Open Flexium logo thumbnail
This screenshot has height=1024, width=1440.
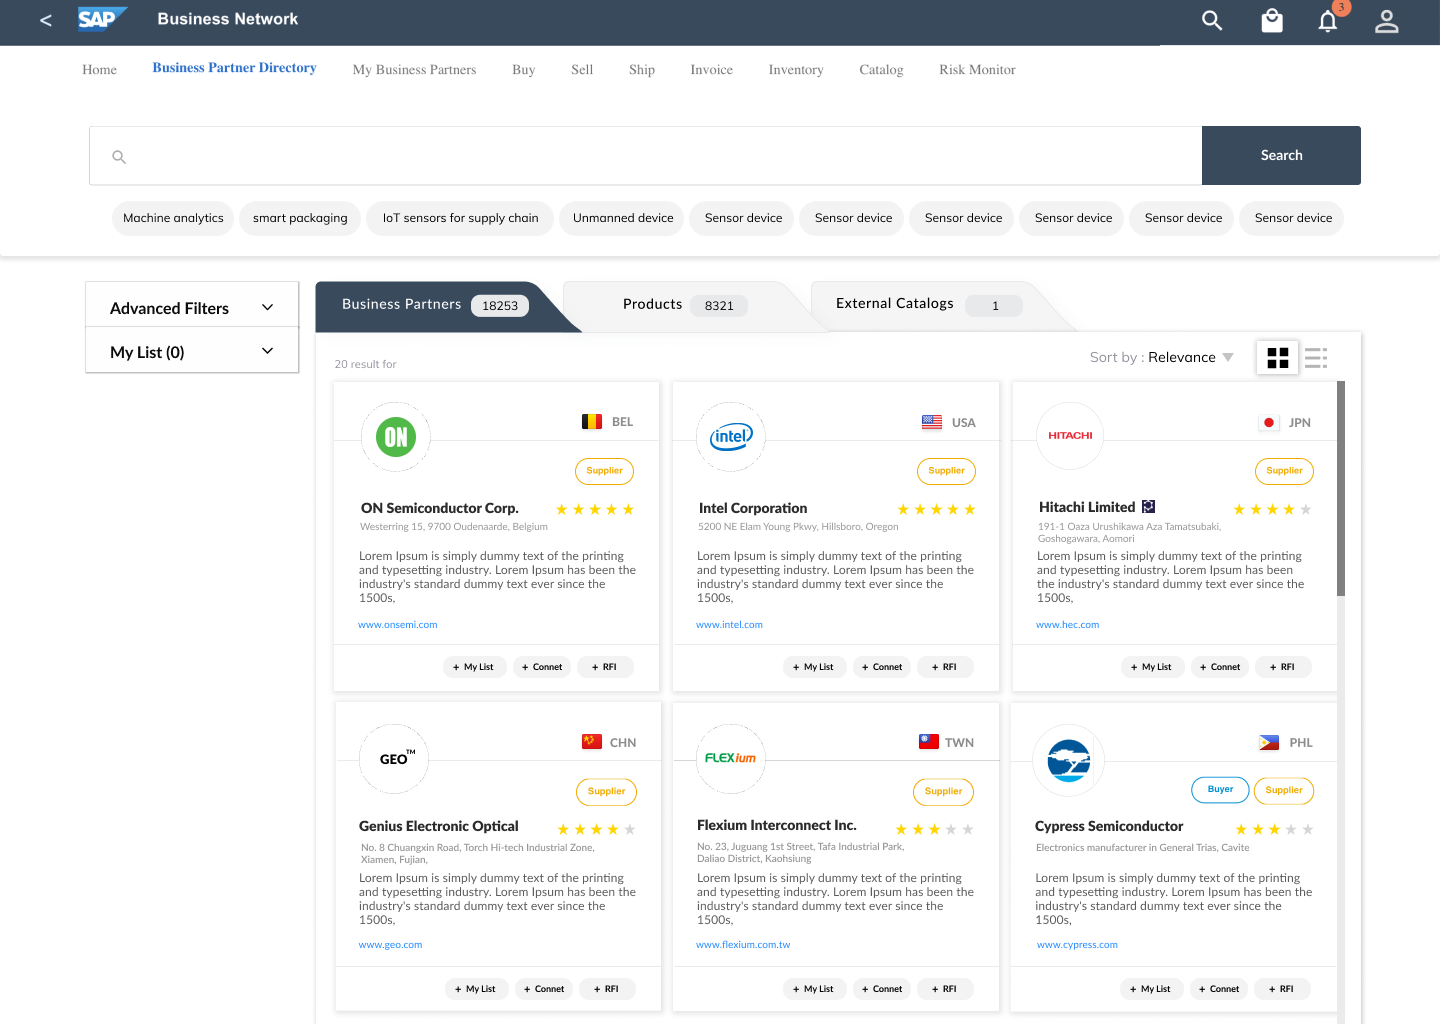[731, 759]
